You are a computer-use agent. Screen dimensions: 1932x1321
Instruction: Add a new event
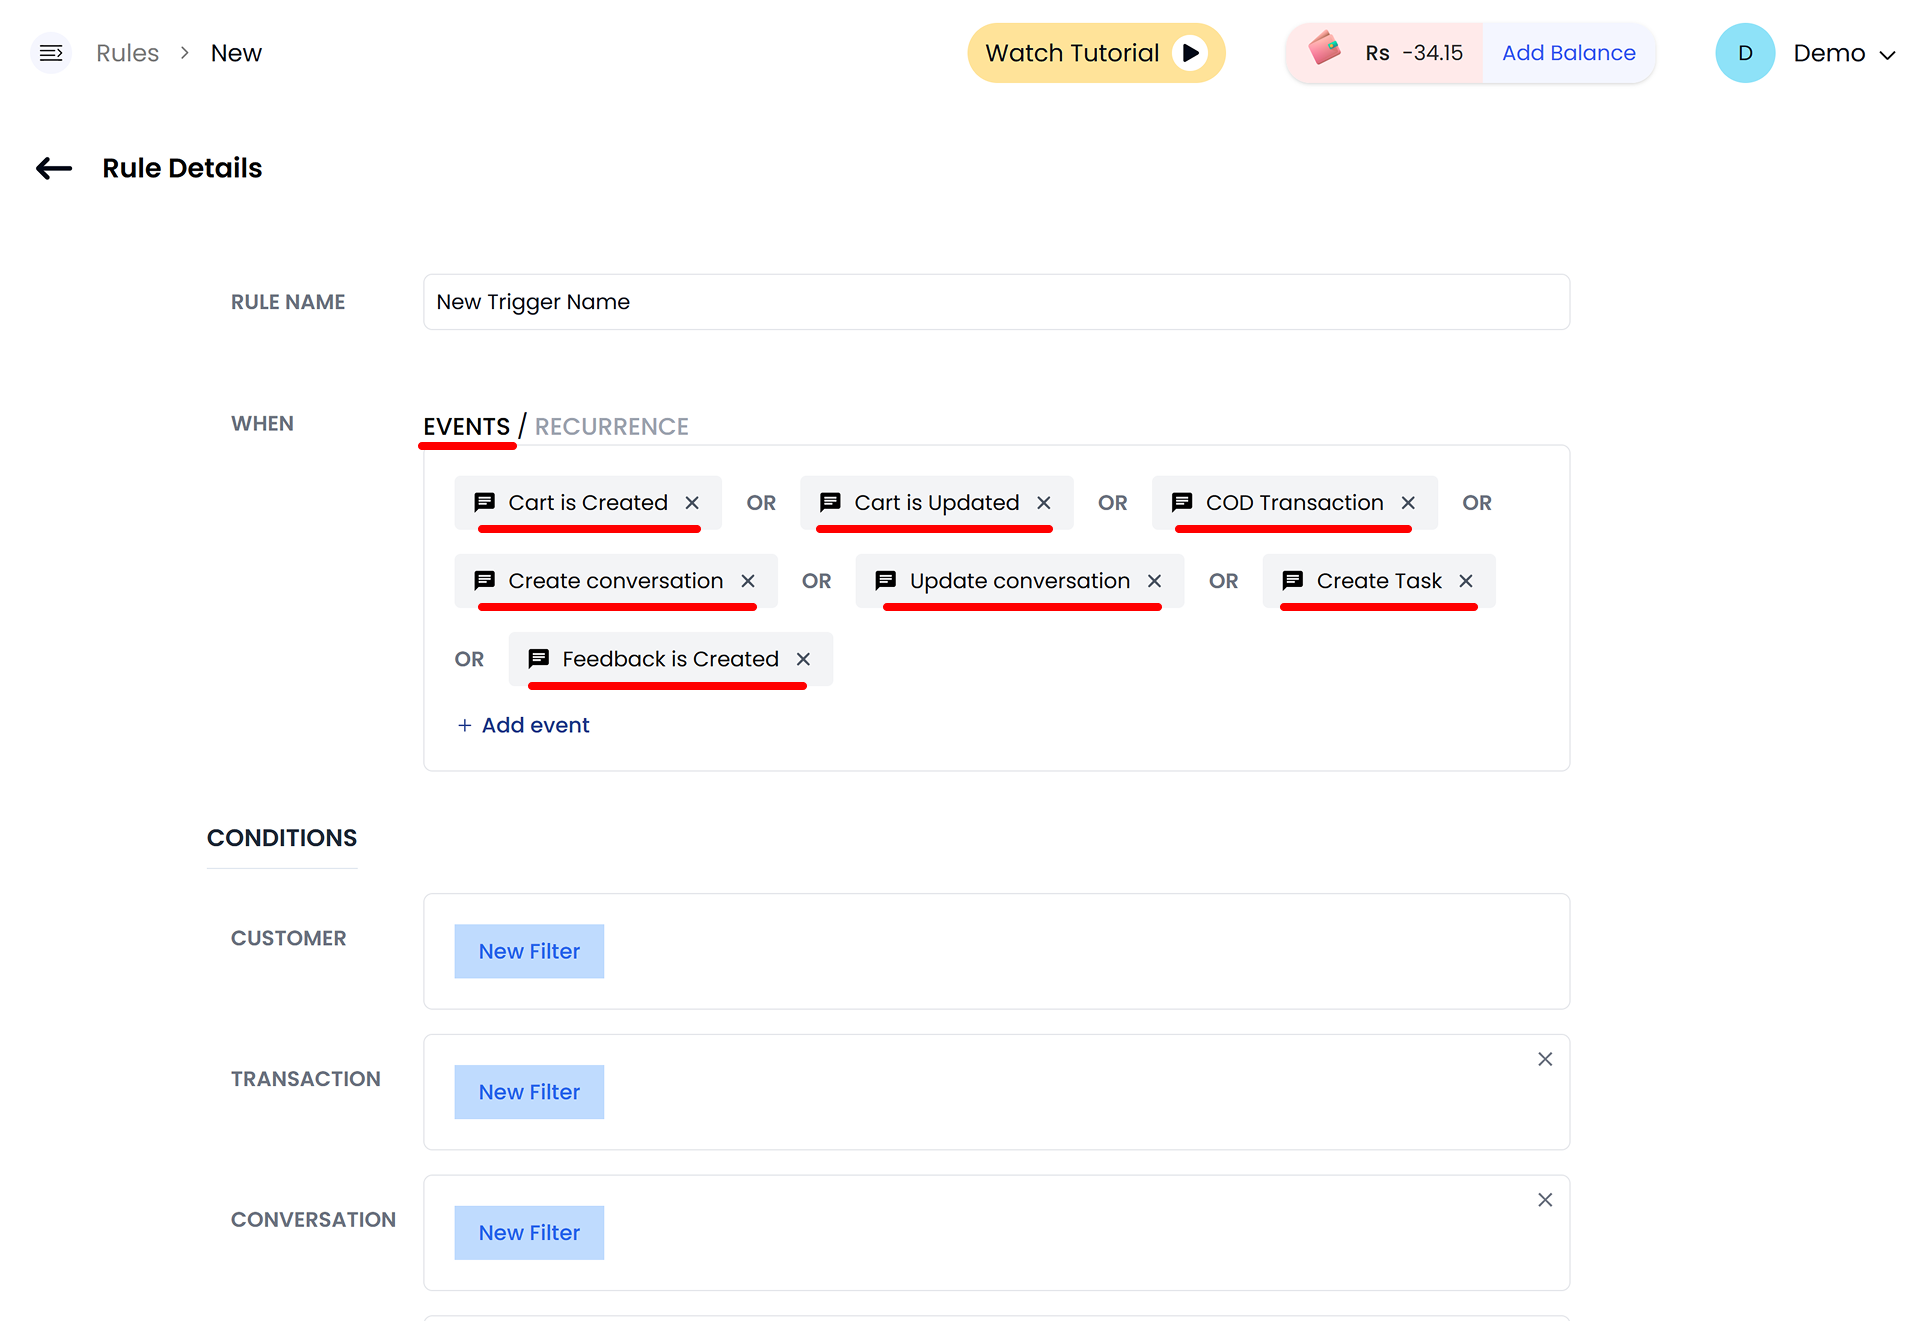point(523,725)
